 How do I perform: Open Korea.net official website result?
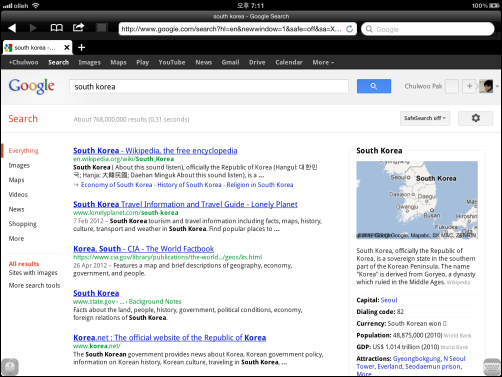pyautogui.click(x=170, y=338)
